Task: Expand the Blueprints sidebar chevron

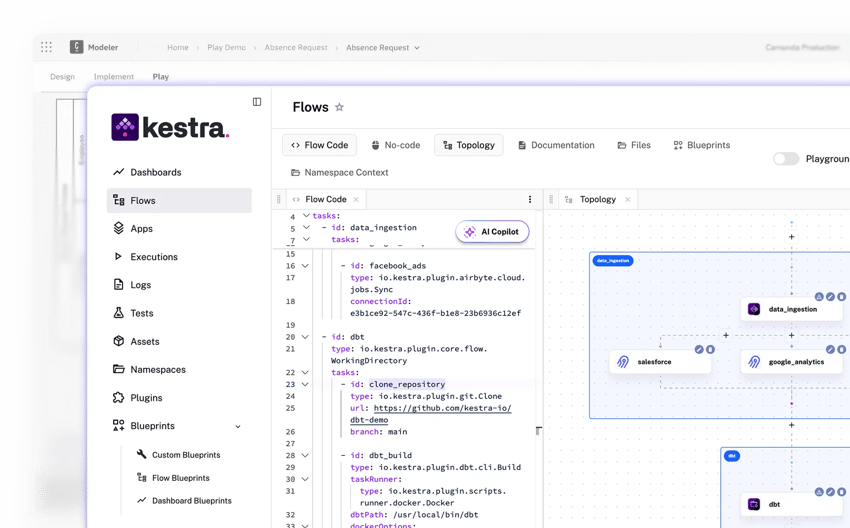Action: (238, 426)
